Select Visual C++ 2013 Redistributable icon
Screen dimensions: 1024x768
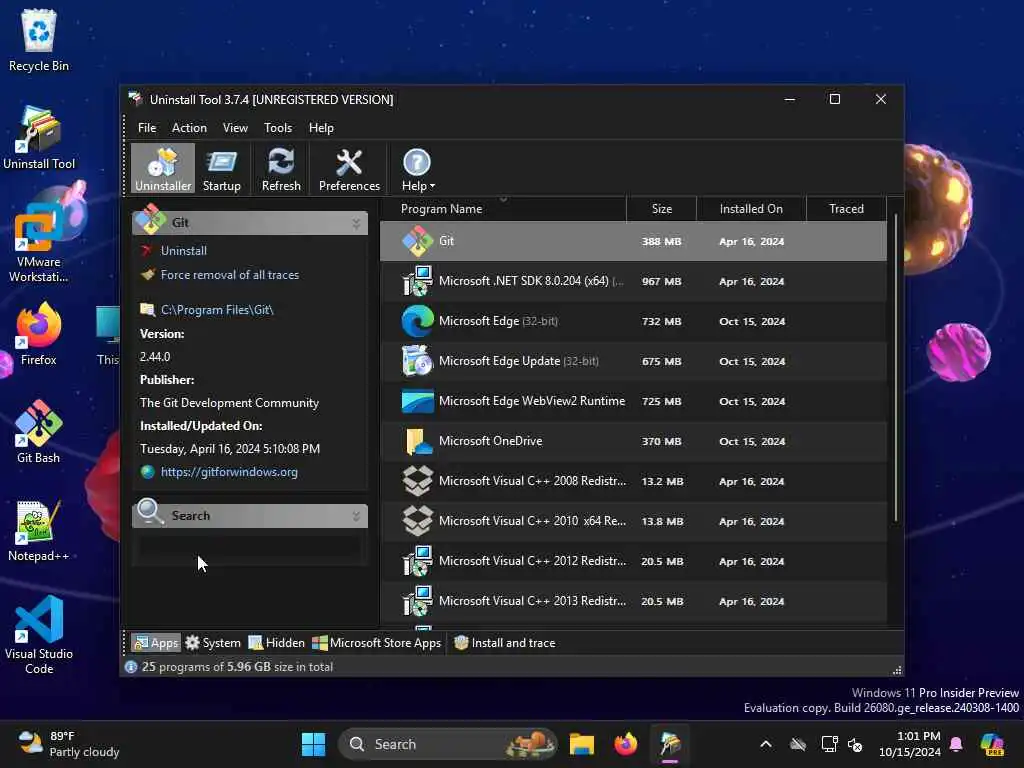pyautogui.click(x=417, y=601)
